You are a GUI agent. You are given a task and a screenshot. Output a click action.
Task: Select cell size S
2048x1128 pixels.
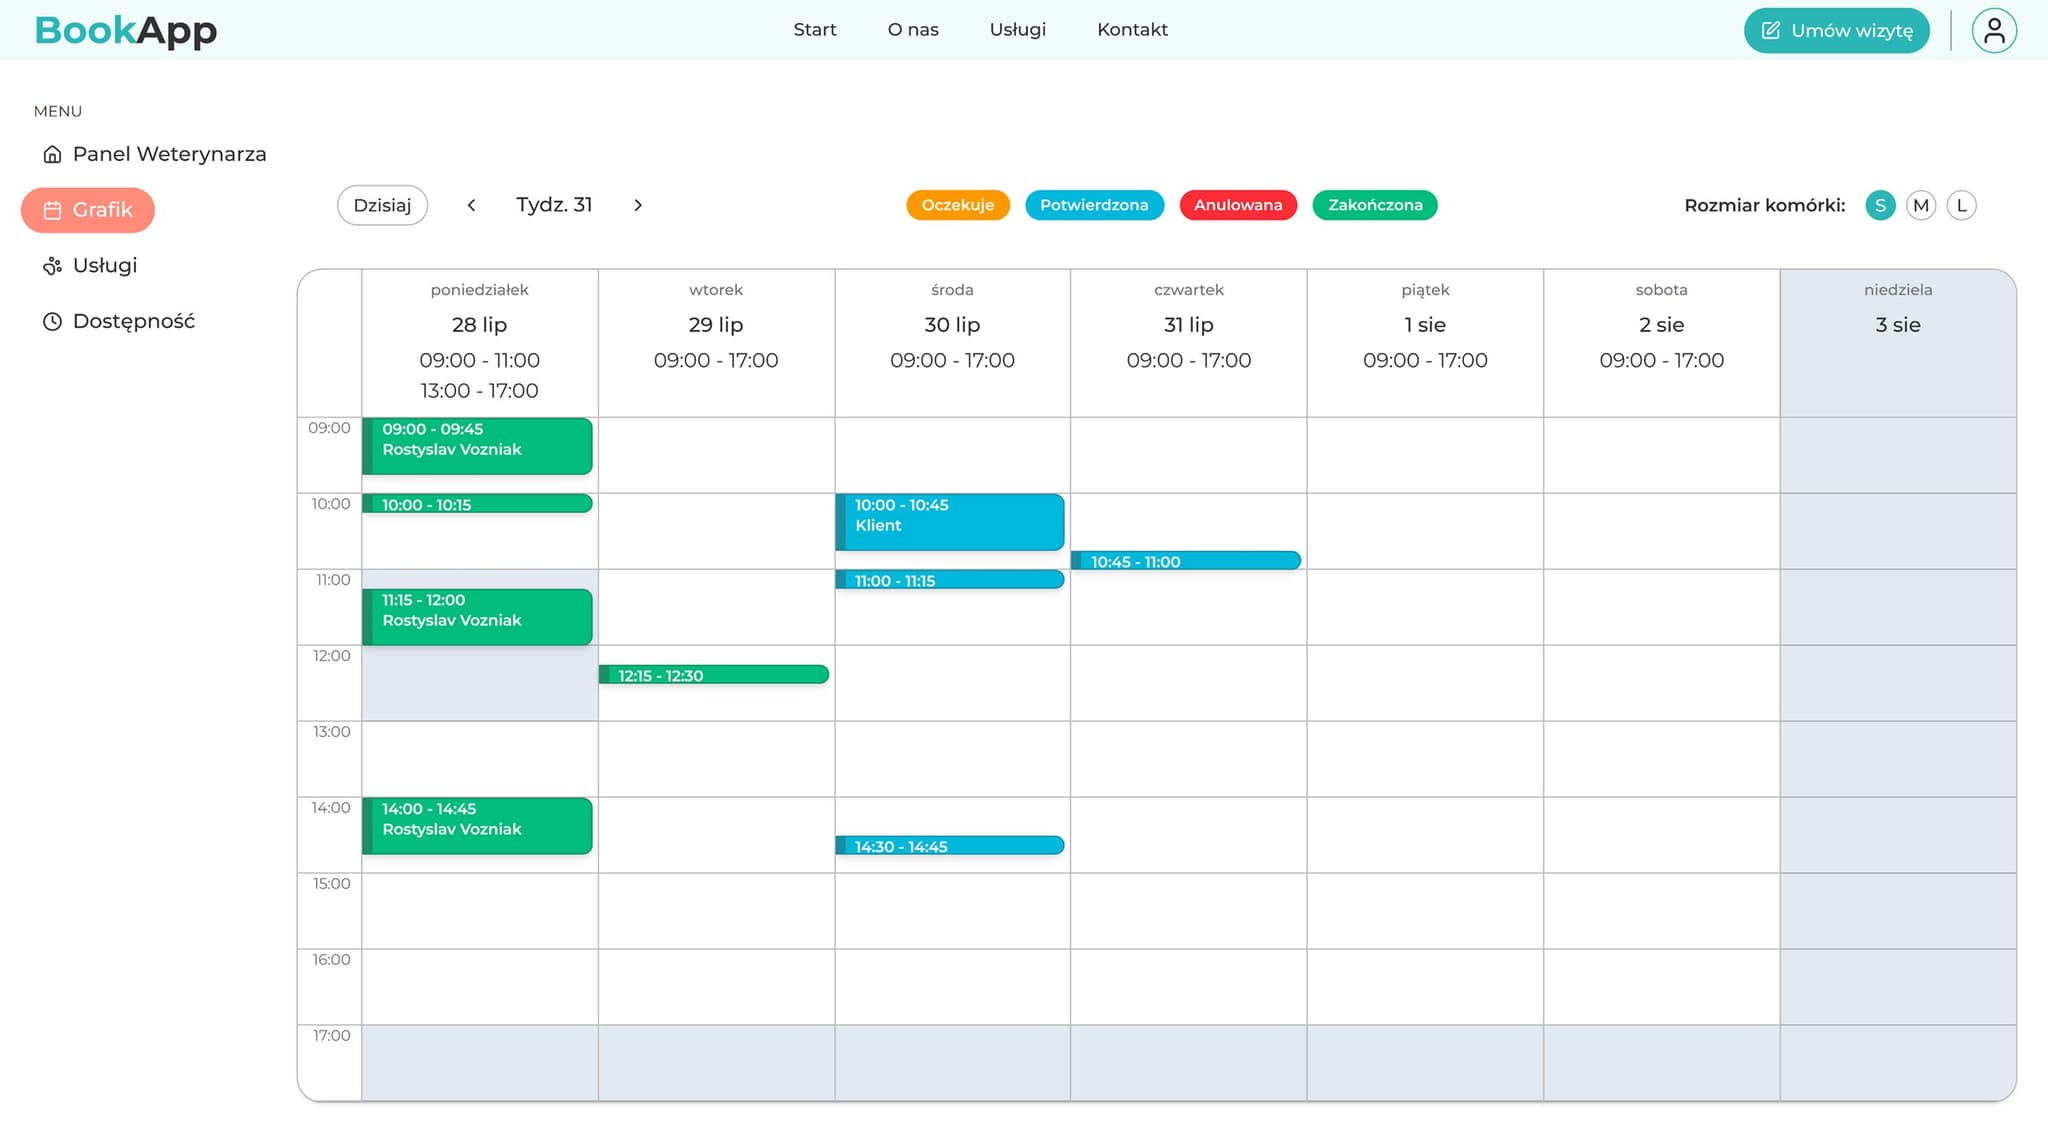coord(1880,205)
